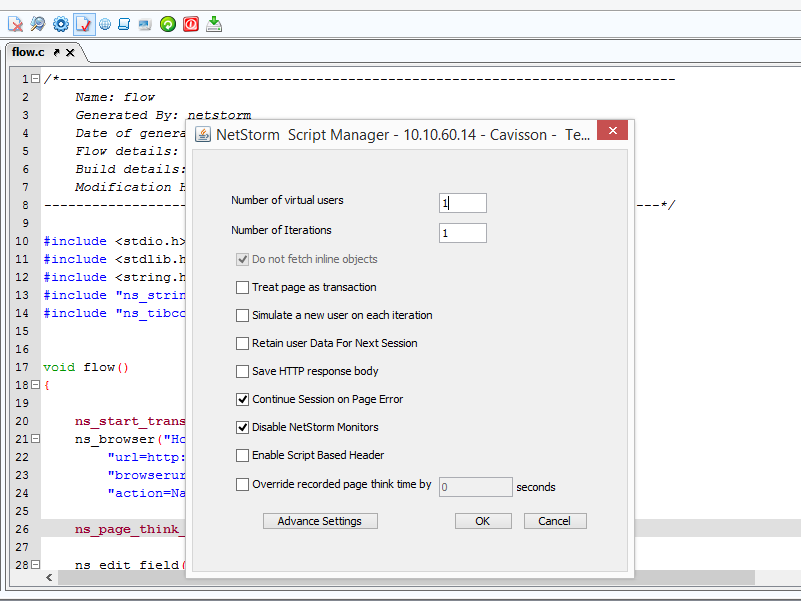
Task: Click the Java icon in the dialog title bar
Action: point(203,134)
